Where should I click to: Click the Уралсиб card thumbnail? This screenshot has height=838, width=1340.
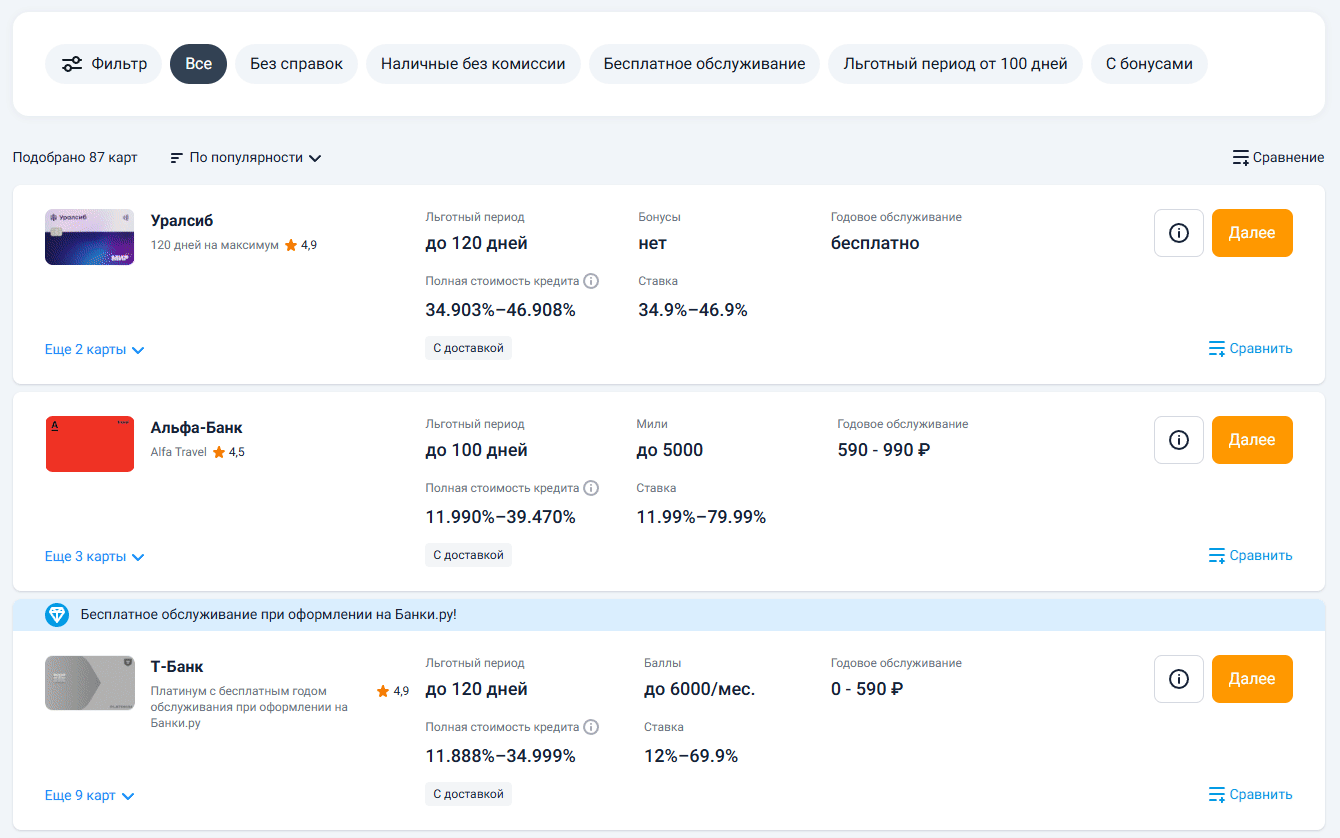pyautogui.click(x=89, y=237)
